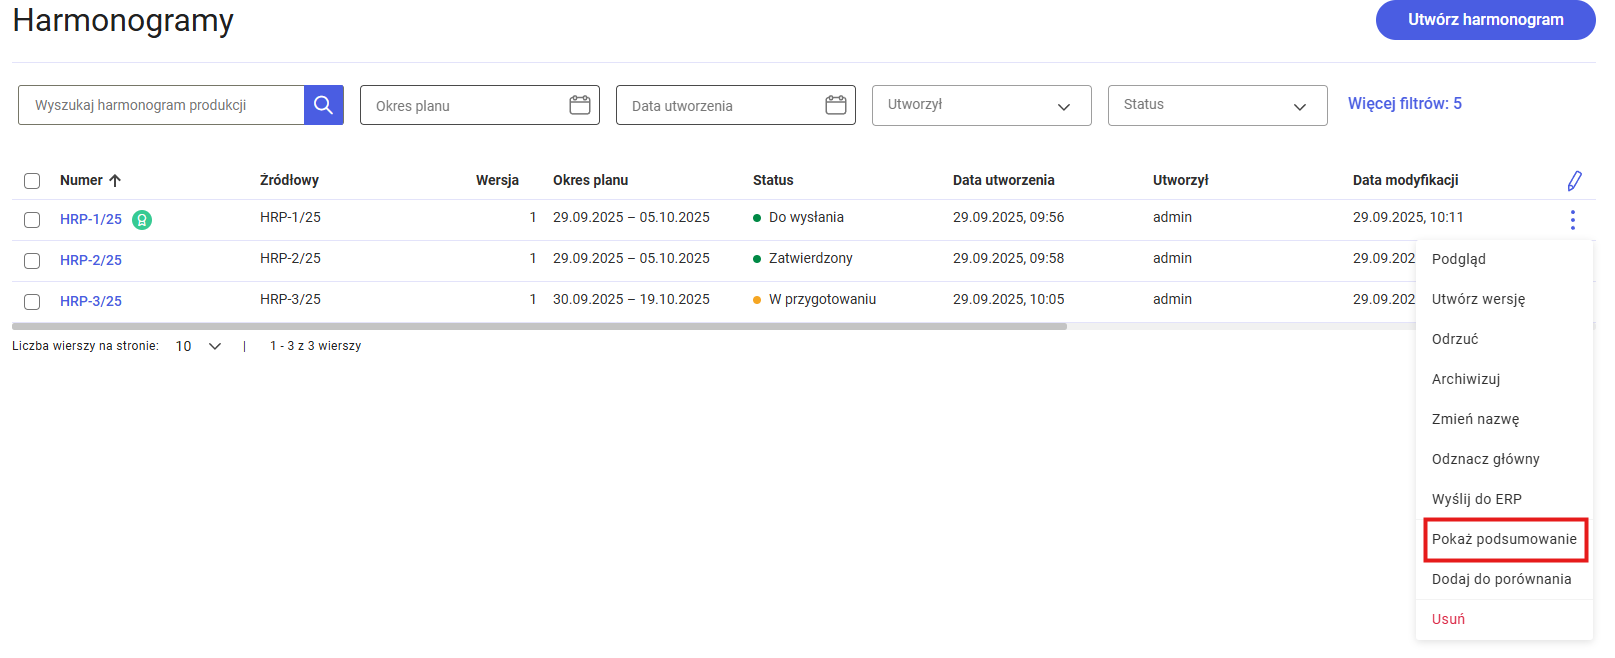
Task: Open calendar icon in Data utworzenia field
Action: tap(836, 105)
